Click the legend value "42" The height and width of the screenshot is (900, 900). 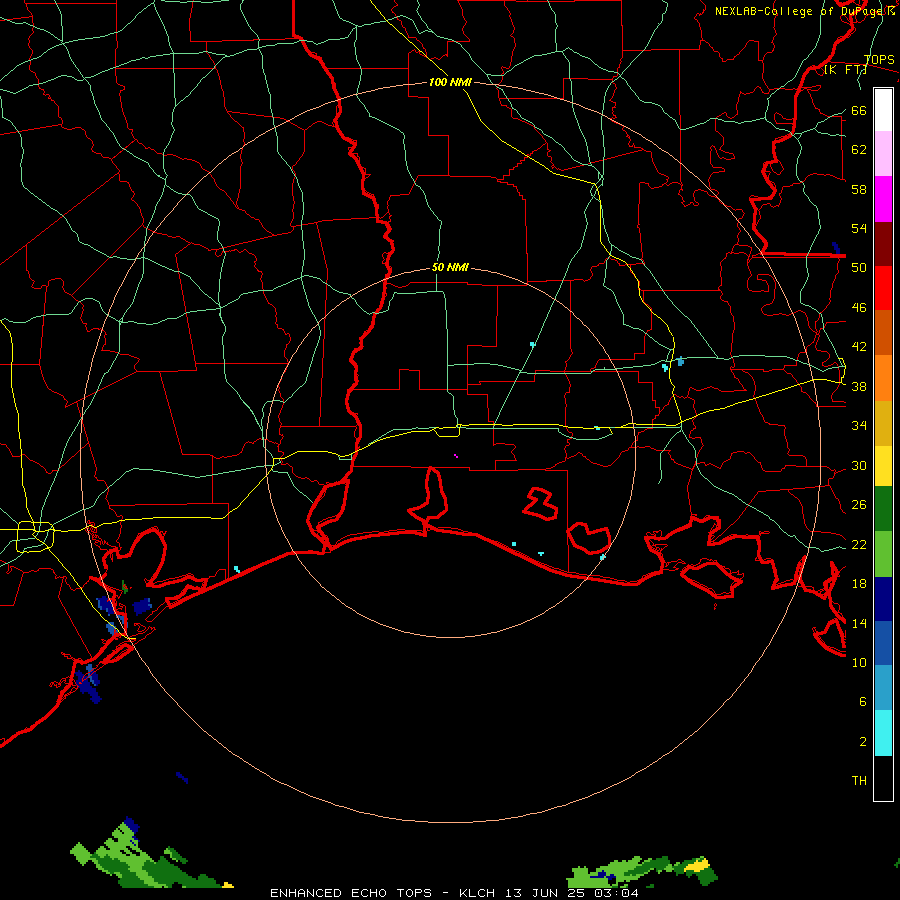pos(859,347)
